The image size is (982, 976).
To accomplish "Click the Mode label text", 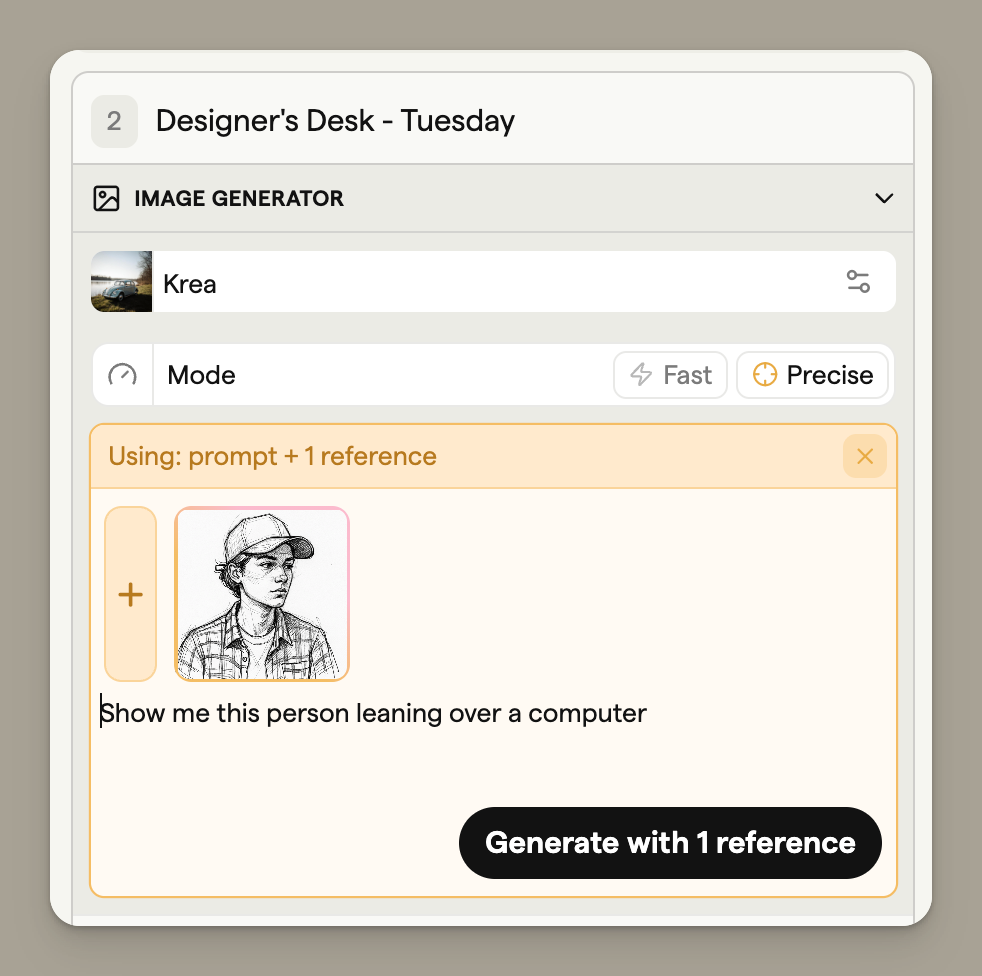I will pos(201,375).
